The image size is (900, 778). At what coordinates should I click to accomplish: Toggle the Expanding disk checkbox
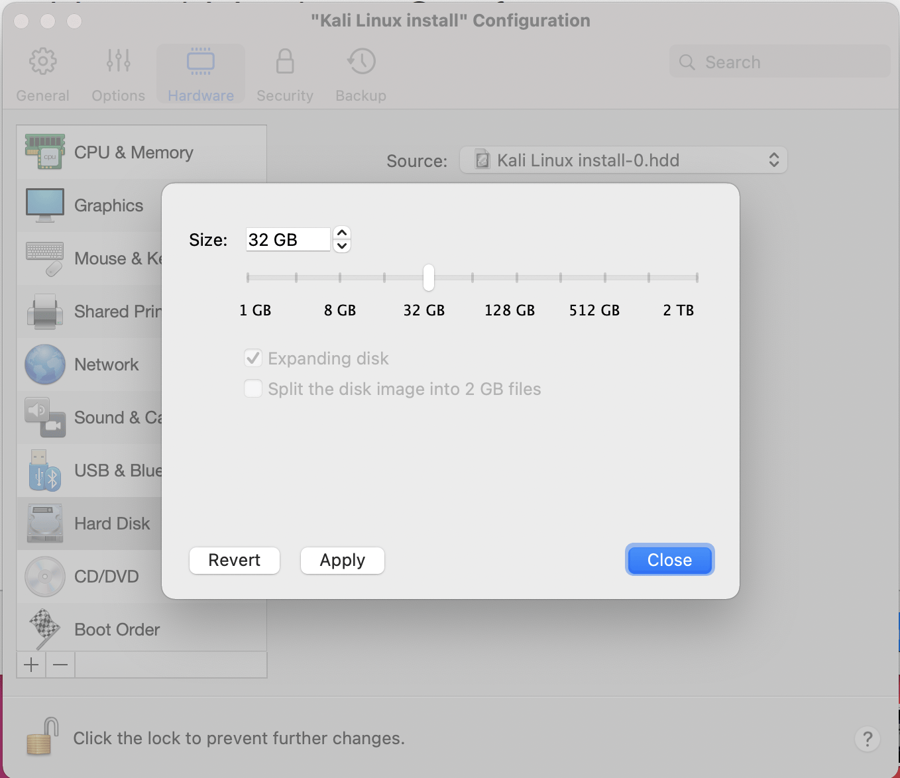[x=253, y=358]
